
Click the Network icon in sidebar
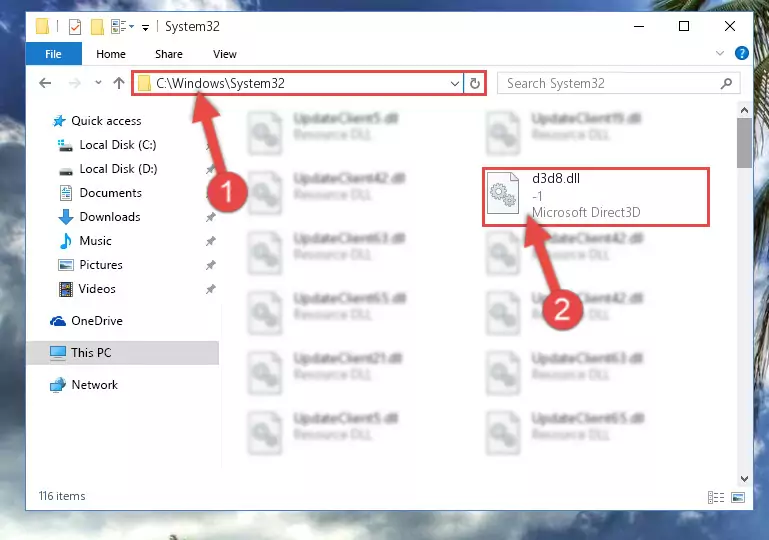coord(58,385)
